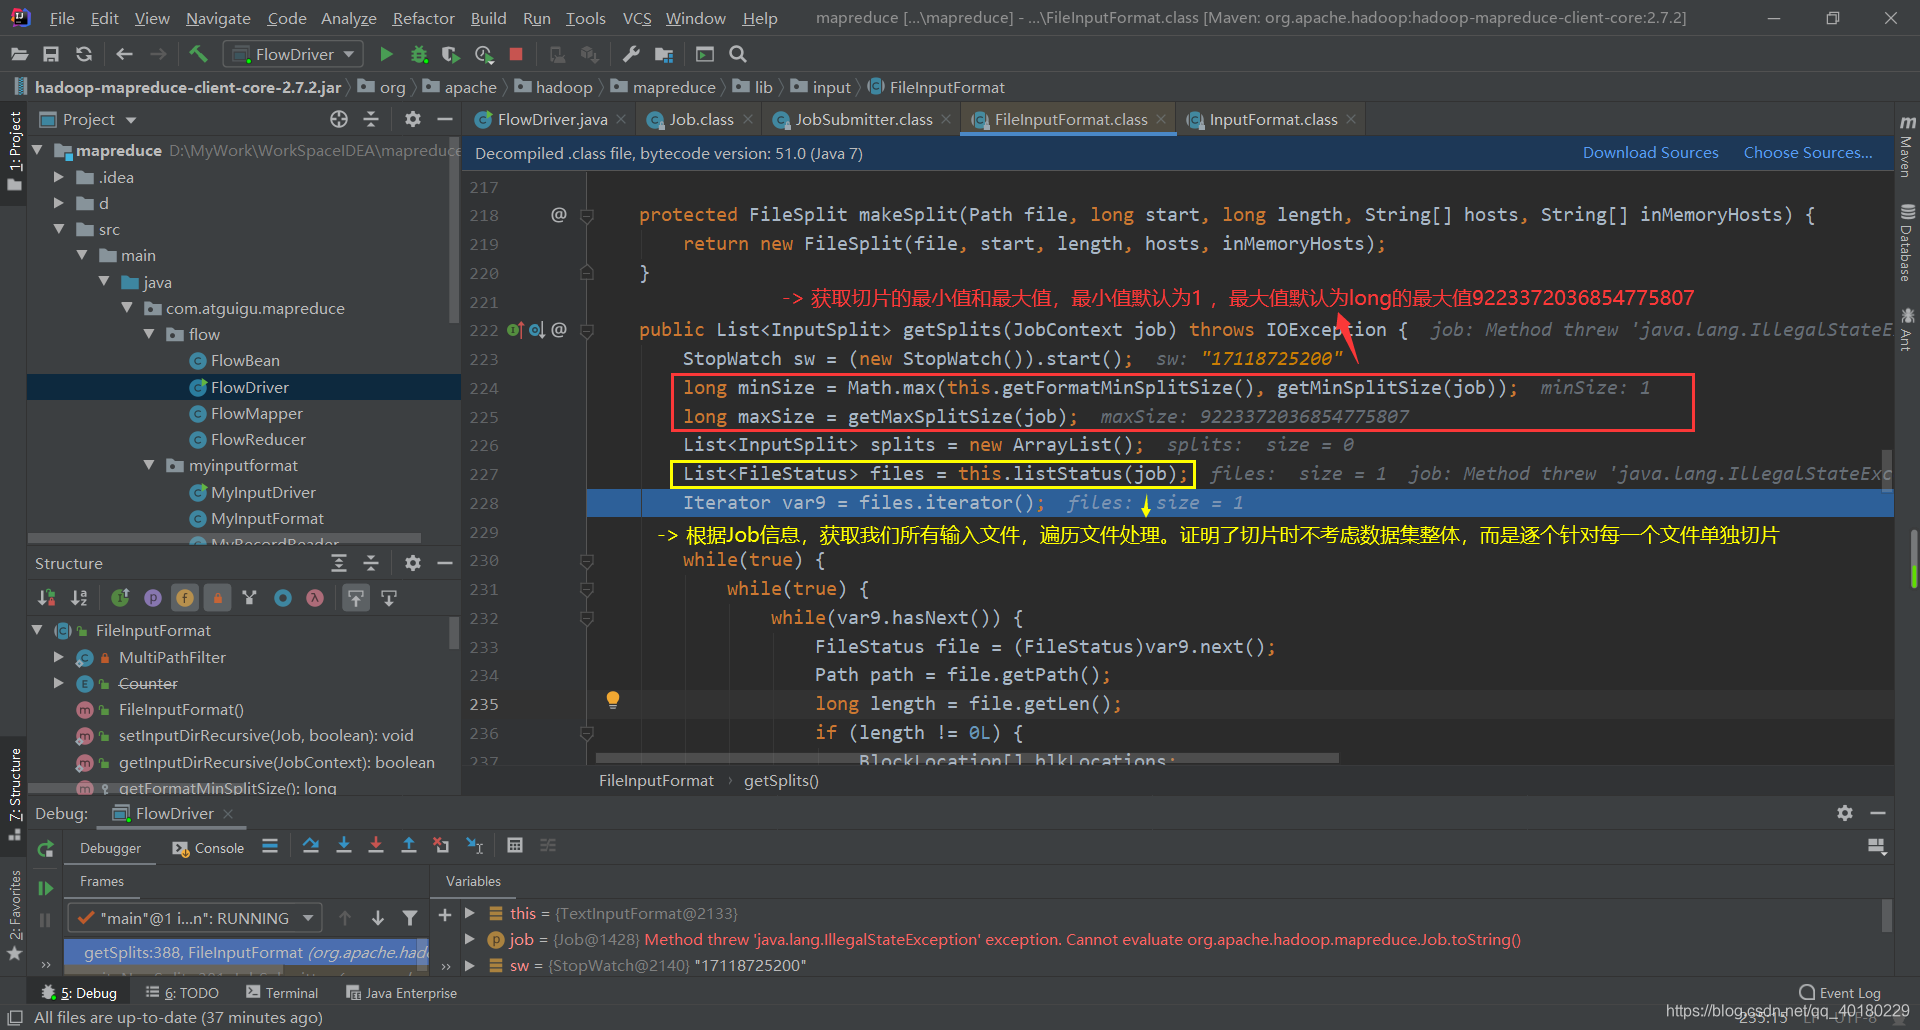Click Step Out in the debugger toolbar

(409, 845)
